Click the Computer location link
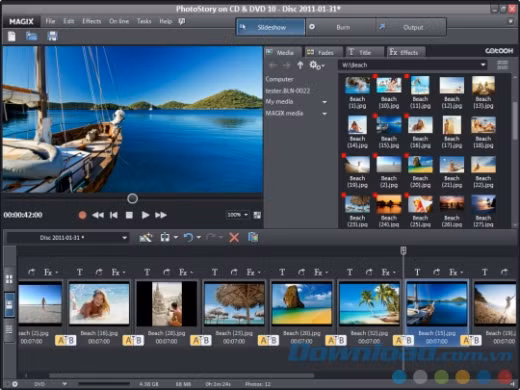 tap(279, 79)
